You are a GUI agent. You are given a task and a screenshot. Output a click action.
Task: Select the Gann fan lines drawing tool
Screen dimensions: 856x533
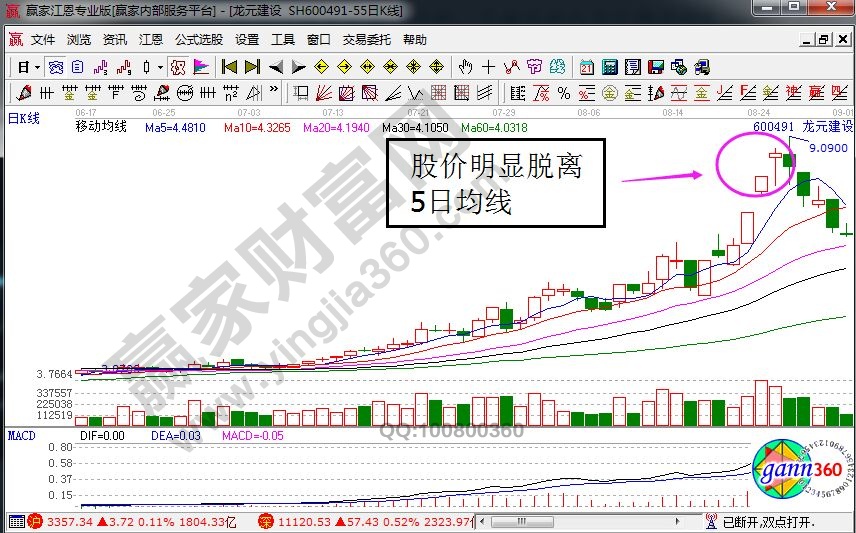pyautogui.click(x=323, y=93)
